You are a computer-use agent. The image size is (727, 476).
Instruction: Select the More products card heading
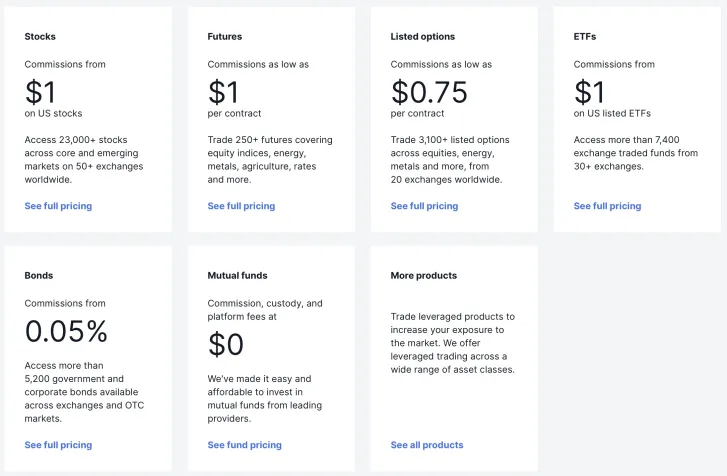click(x=424, y=276)
